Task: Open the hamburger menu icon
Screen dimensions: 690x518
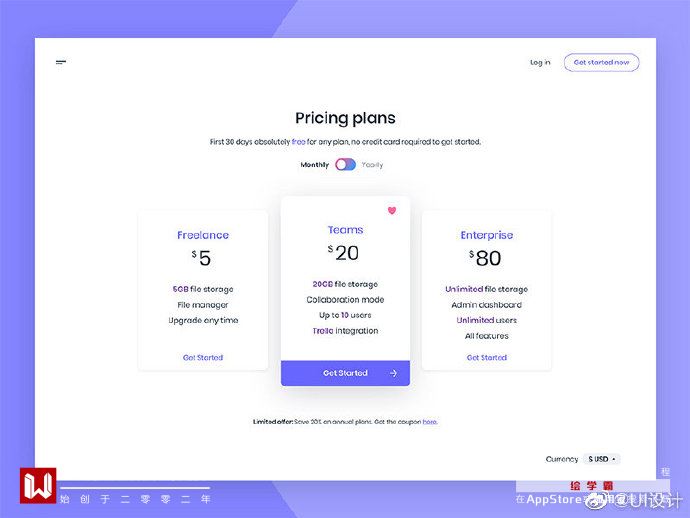Action: click(x=61, y=62)
